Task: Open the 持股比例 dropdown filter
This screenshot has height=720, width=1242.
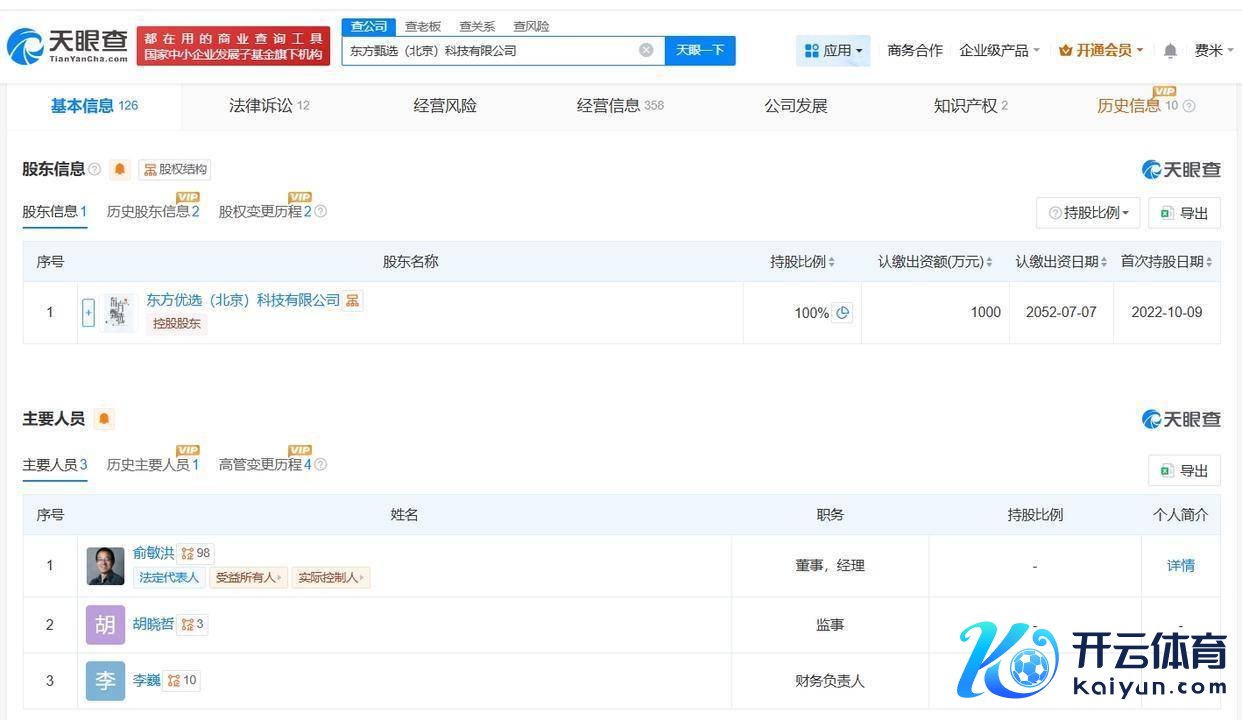Action: click(x=1088, y=212)
